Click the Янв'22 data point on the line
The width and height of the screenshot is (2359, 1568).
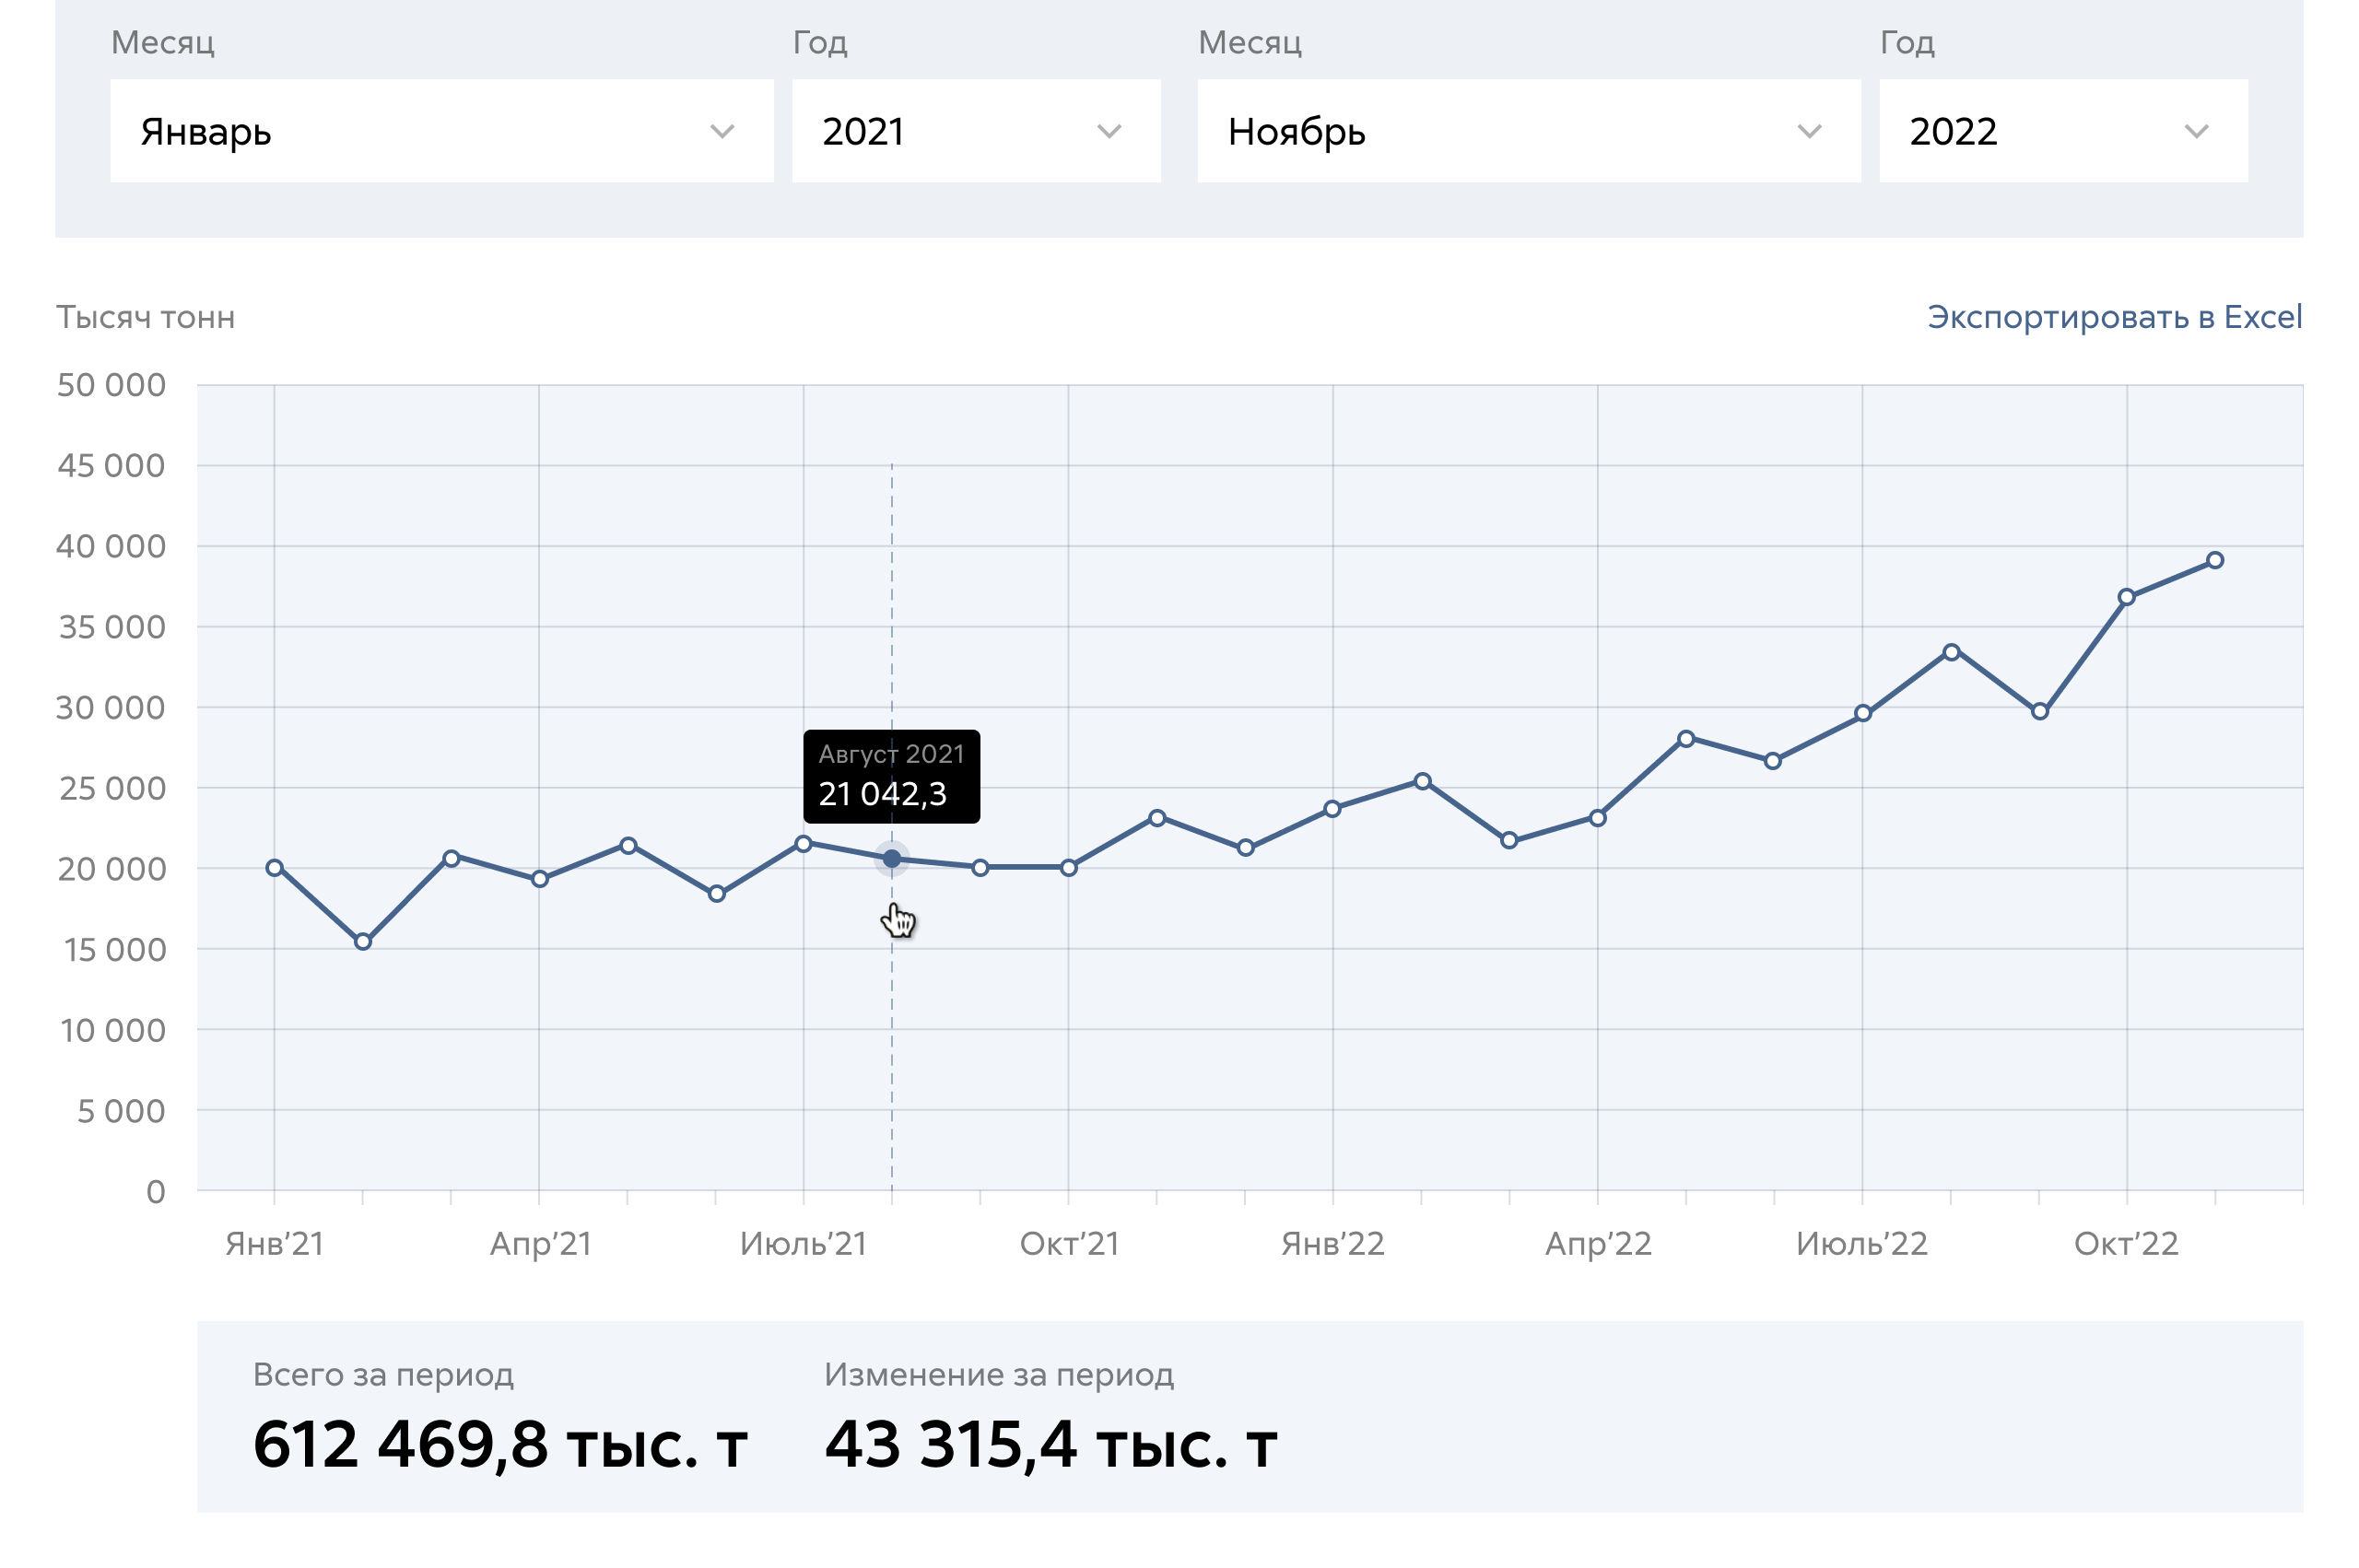point(1333,809)
